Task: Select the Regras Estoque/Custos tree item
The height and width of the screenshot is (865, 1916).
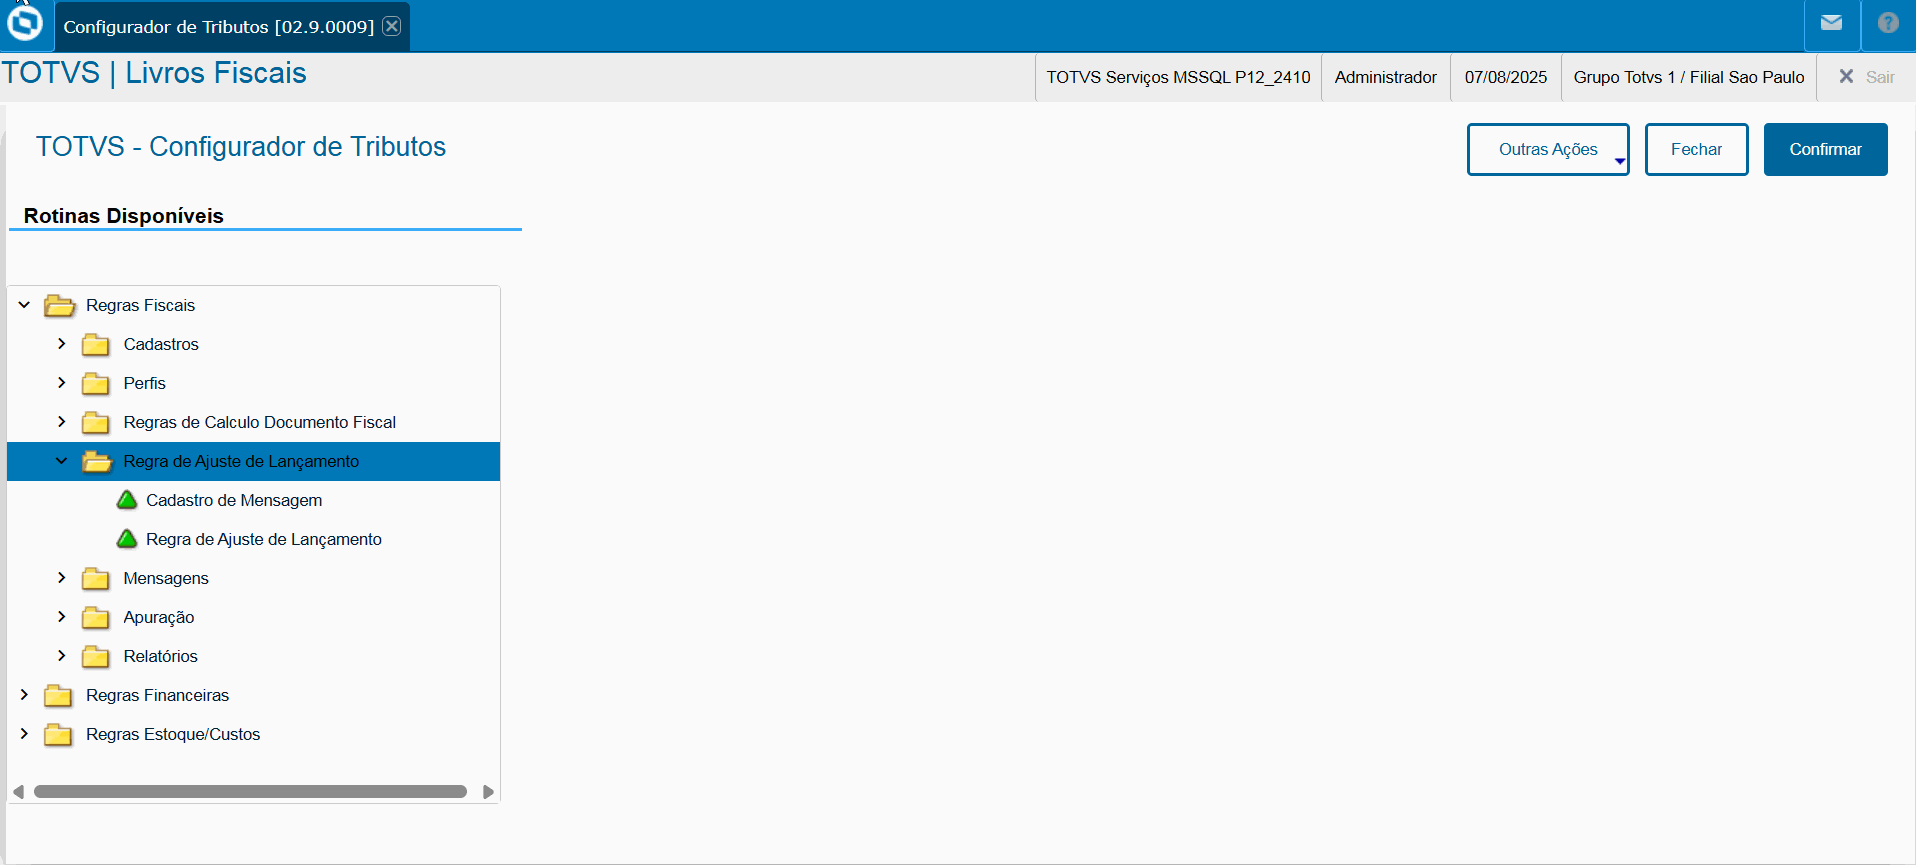Action: [x=173, y=734]
